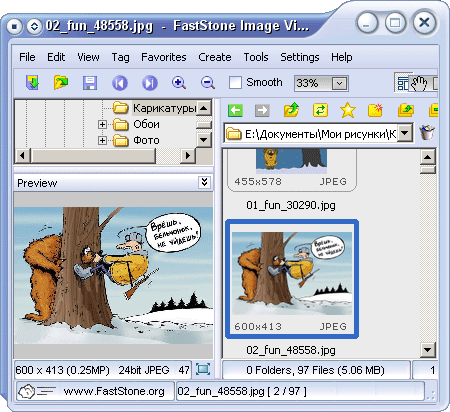Select the Обои folder in tree
The height and width of the screenshot is (412, 450).
146,124
